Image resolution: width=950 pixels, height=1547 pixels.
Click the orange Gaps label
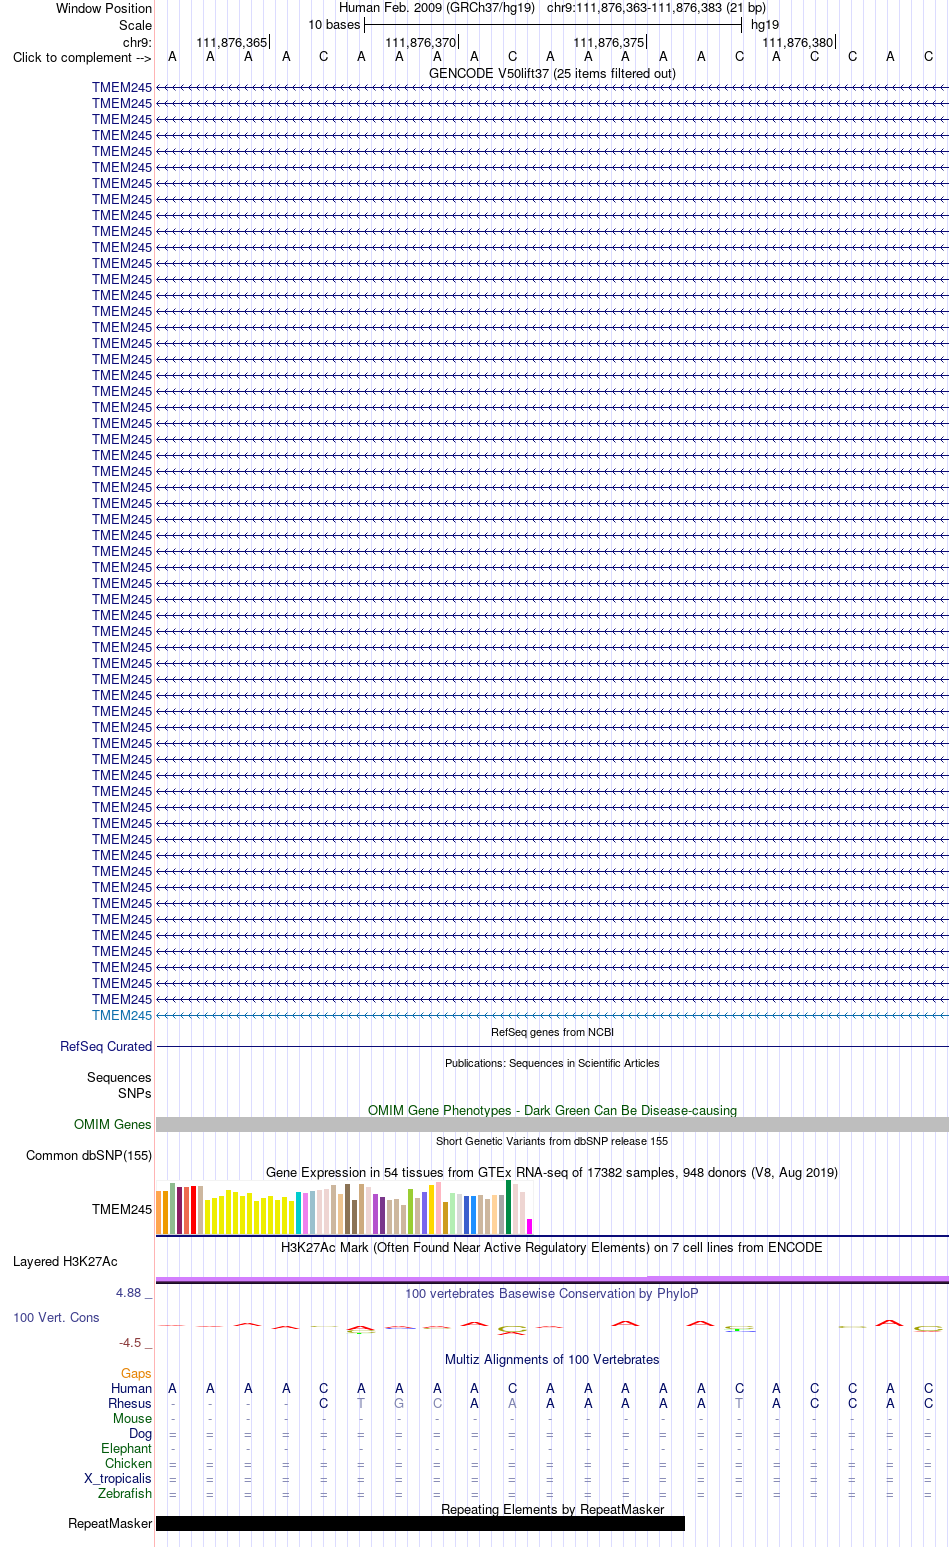click(136, 1373)
